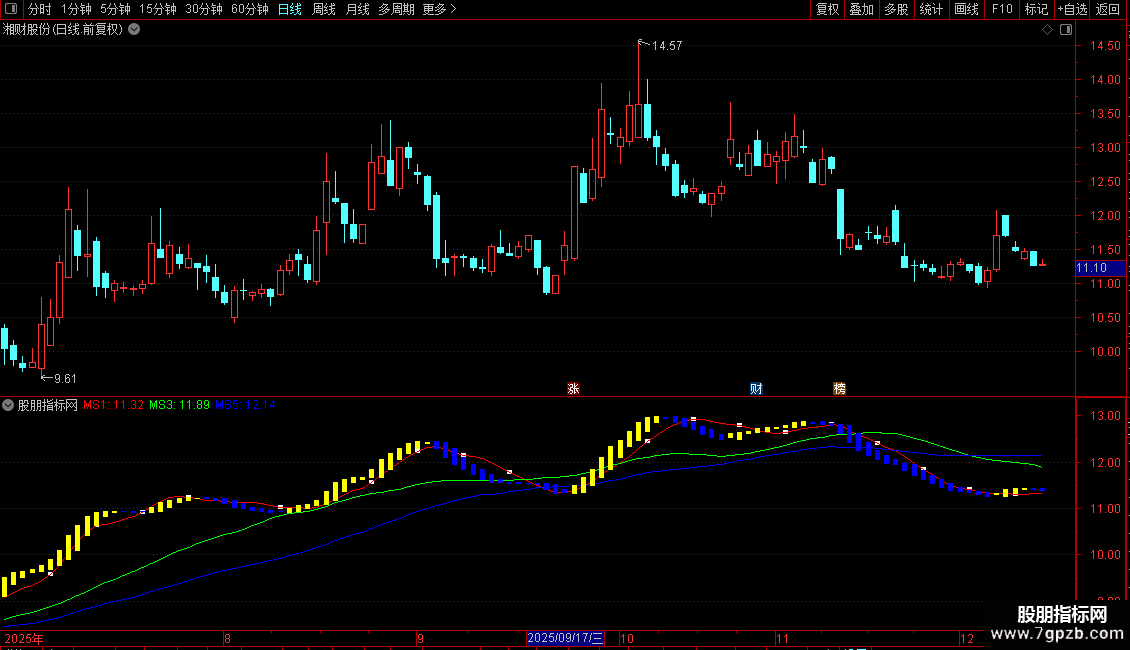Click the 9.61 low price label
This screenshot has width=1130, height=650.
point(65,379)
